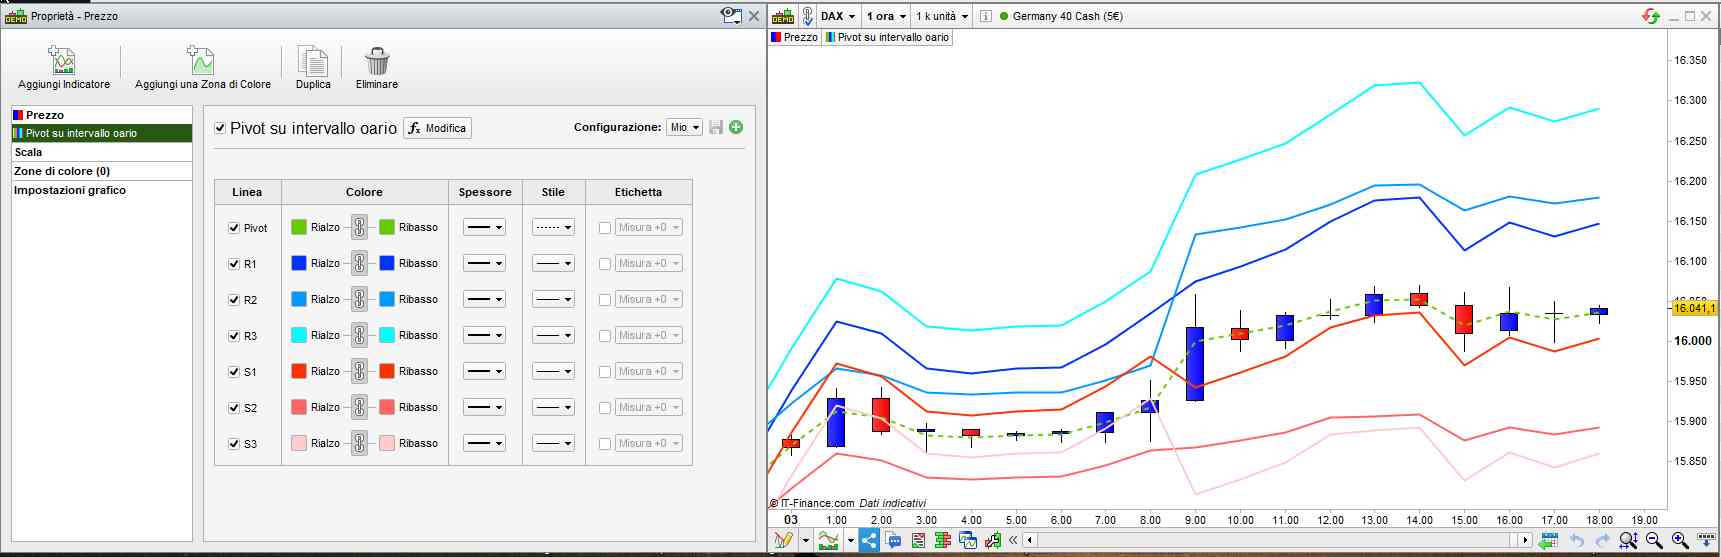Click the Eliminare trash icon
This screenshot has width=1721, height=557.
click(377, 61)
